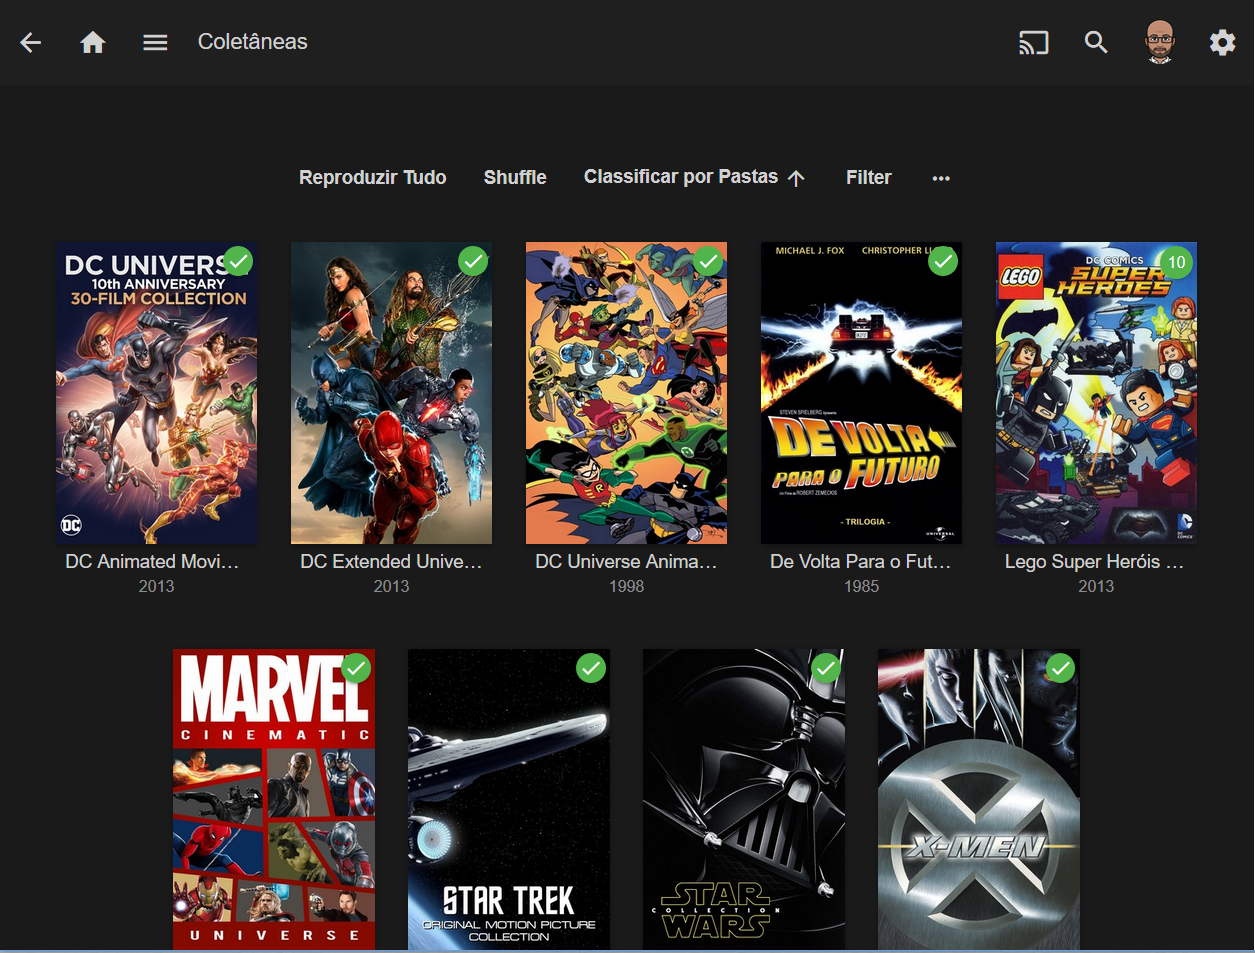Toggle watched checkmark on Star Wars poster

click(826, 668)
